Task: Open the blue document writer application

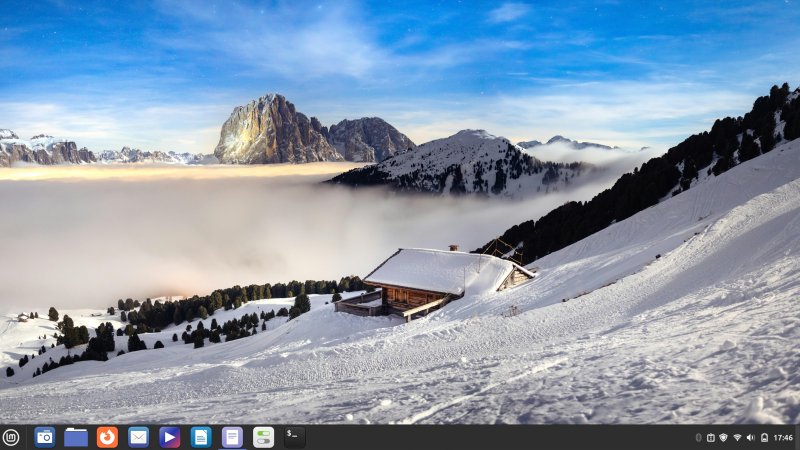Action: click(x=201, y=437)
